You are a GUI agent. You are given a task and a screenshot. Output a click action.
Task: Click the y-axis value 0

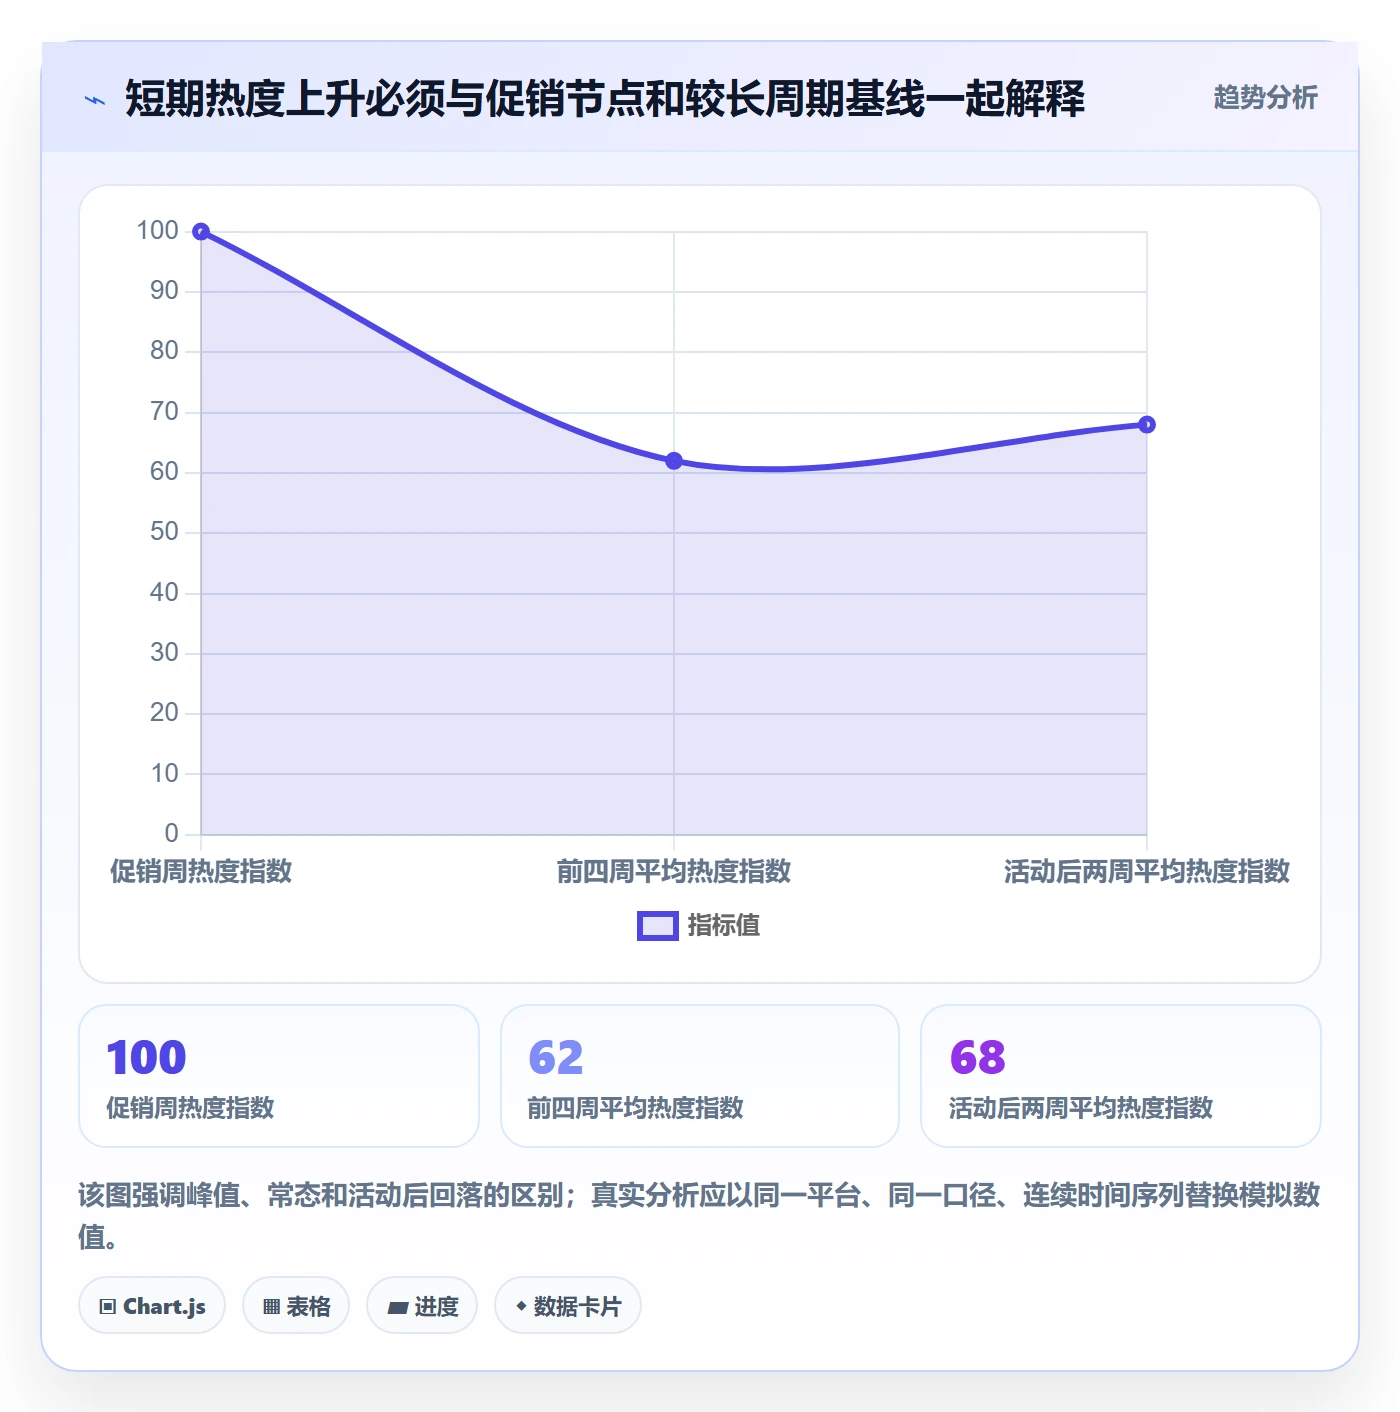coord(172,833)
